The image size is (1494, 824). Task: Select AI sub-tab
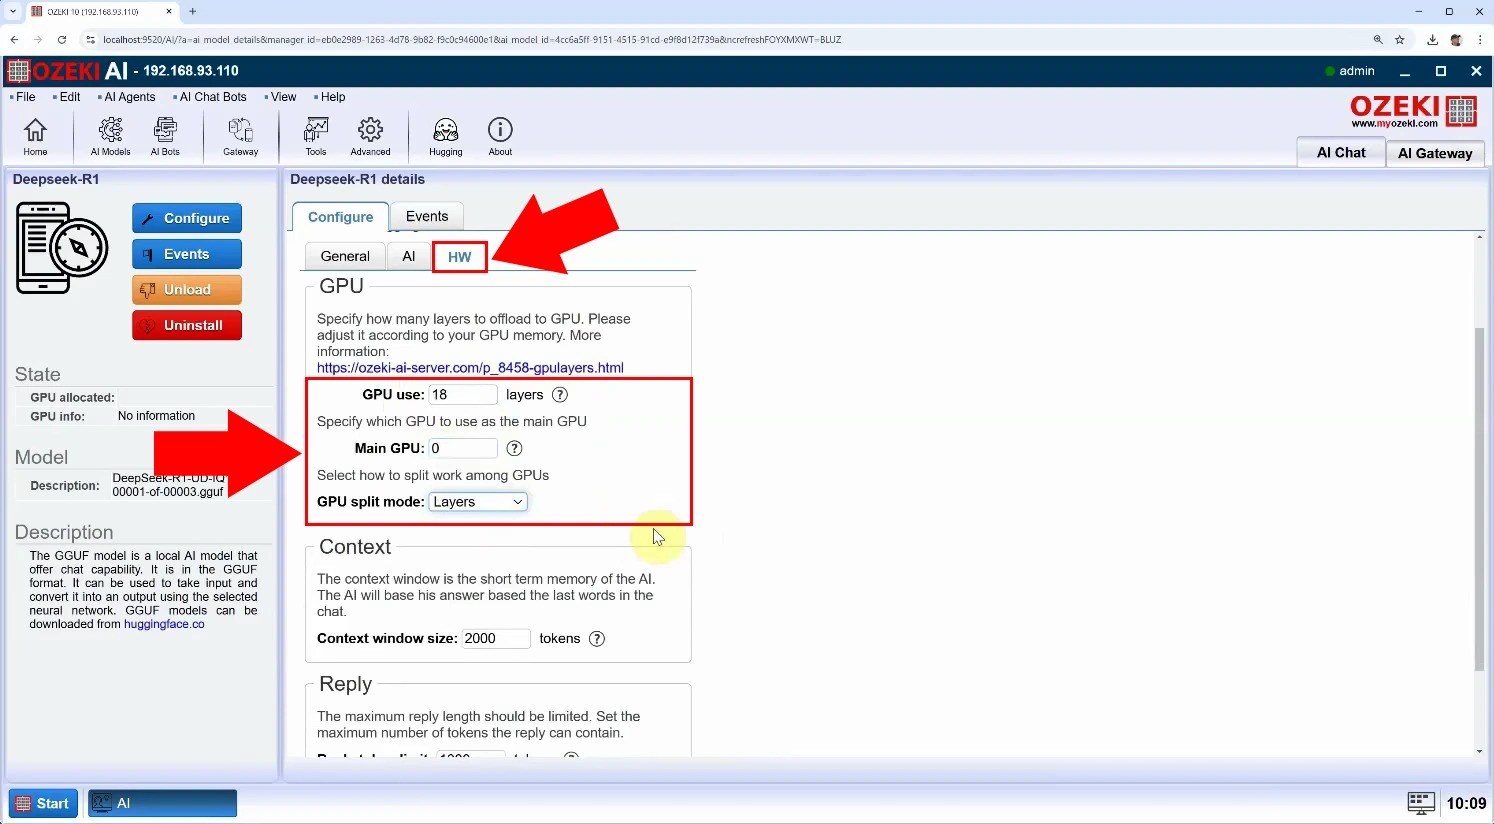coord(408,256)
